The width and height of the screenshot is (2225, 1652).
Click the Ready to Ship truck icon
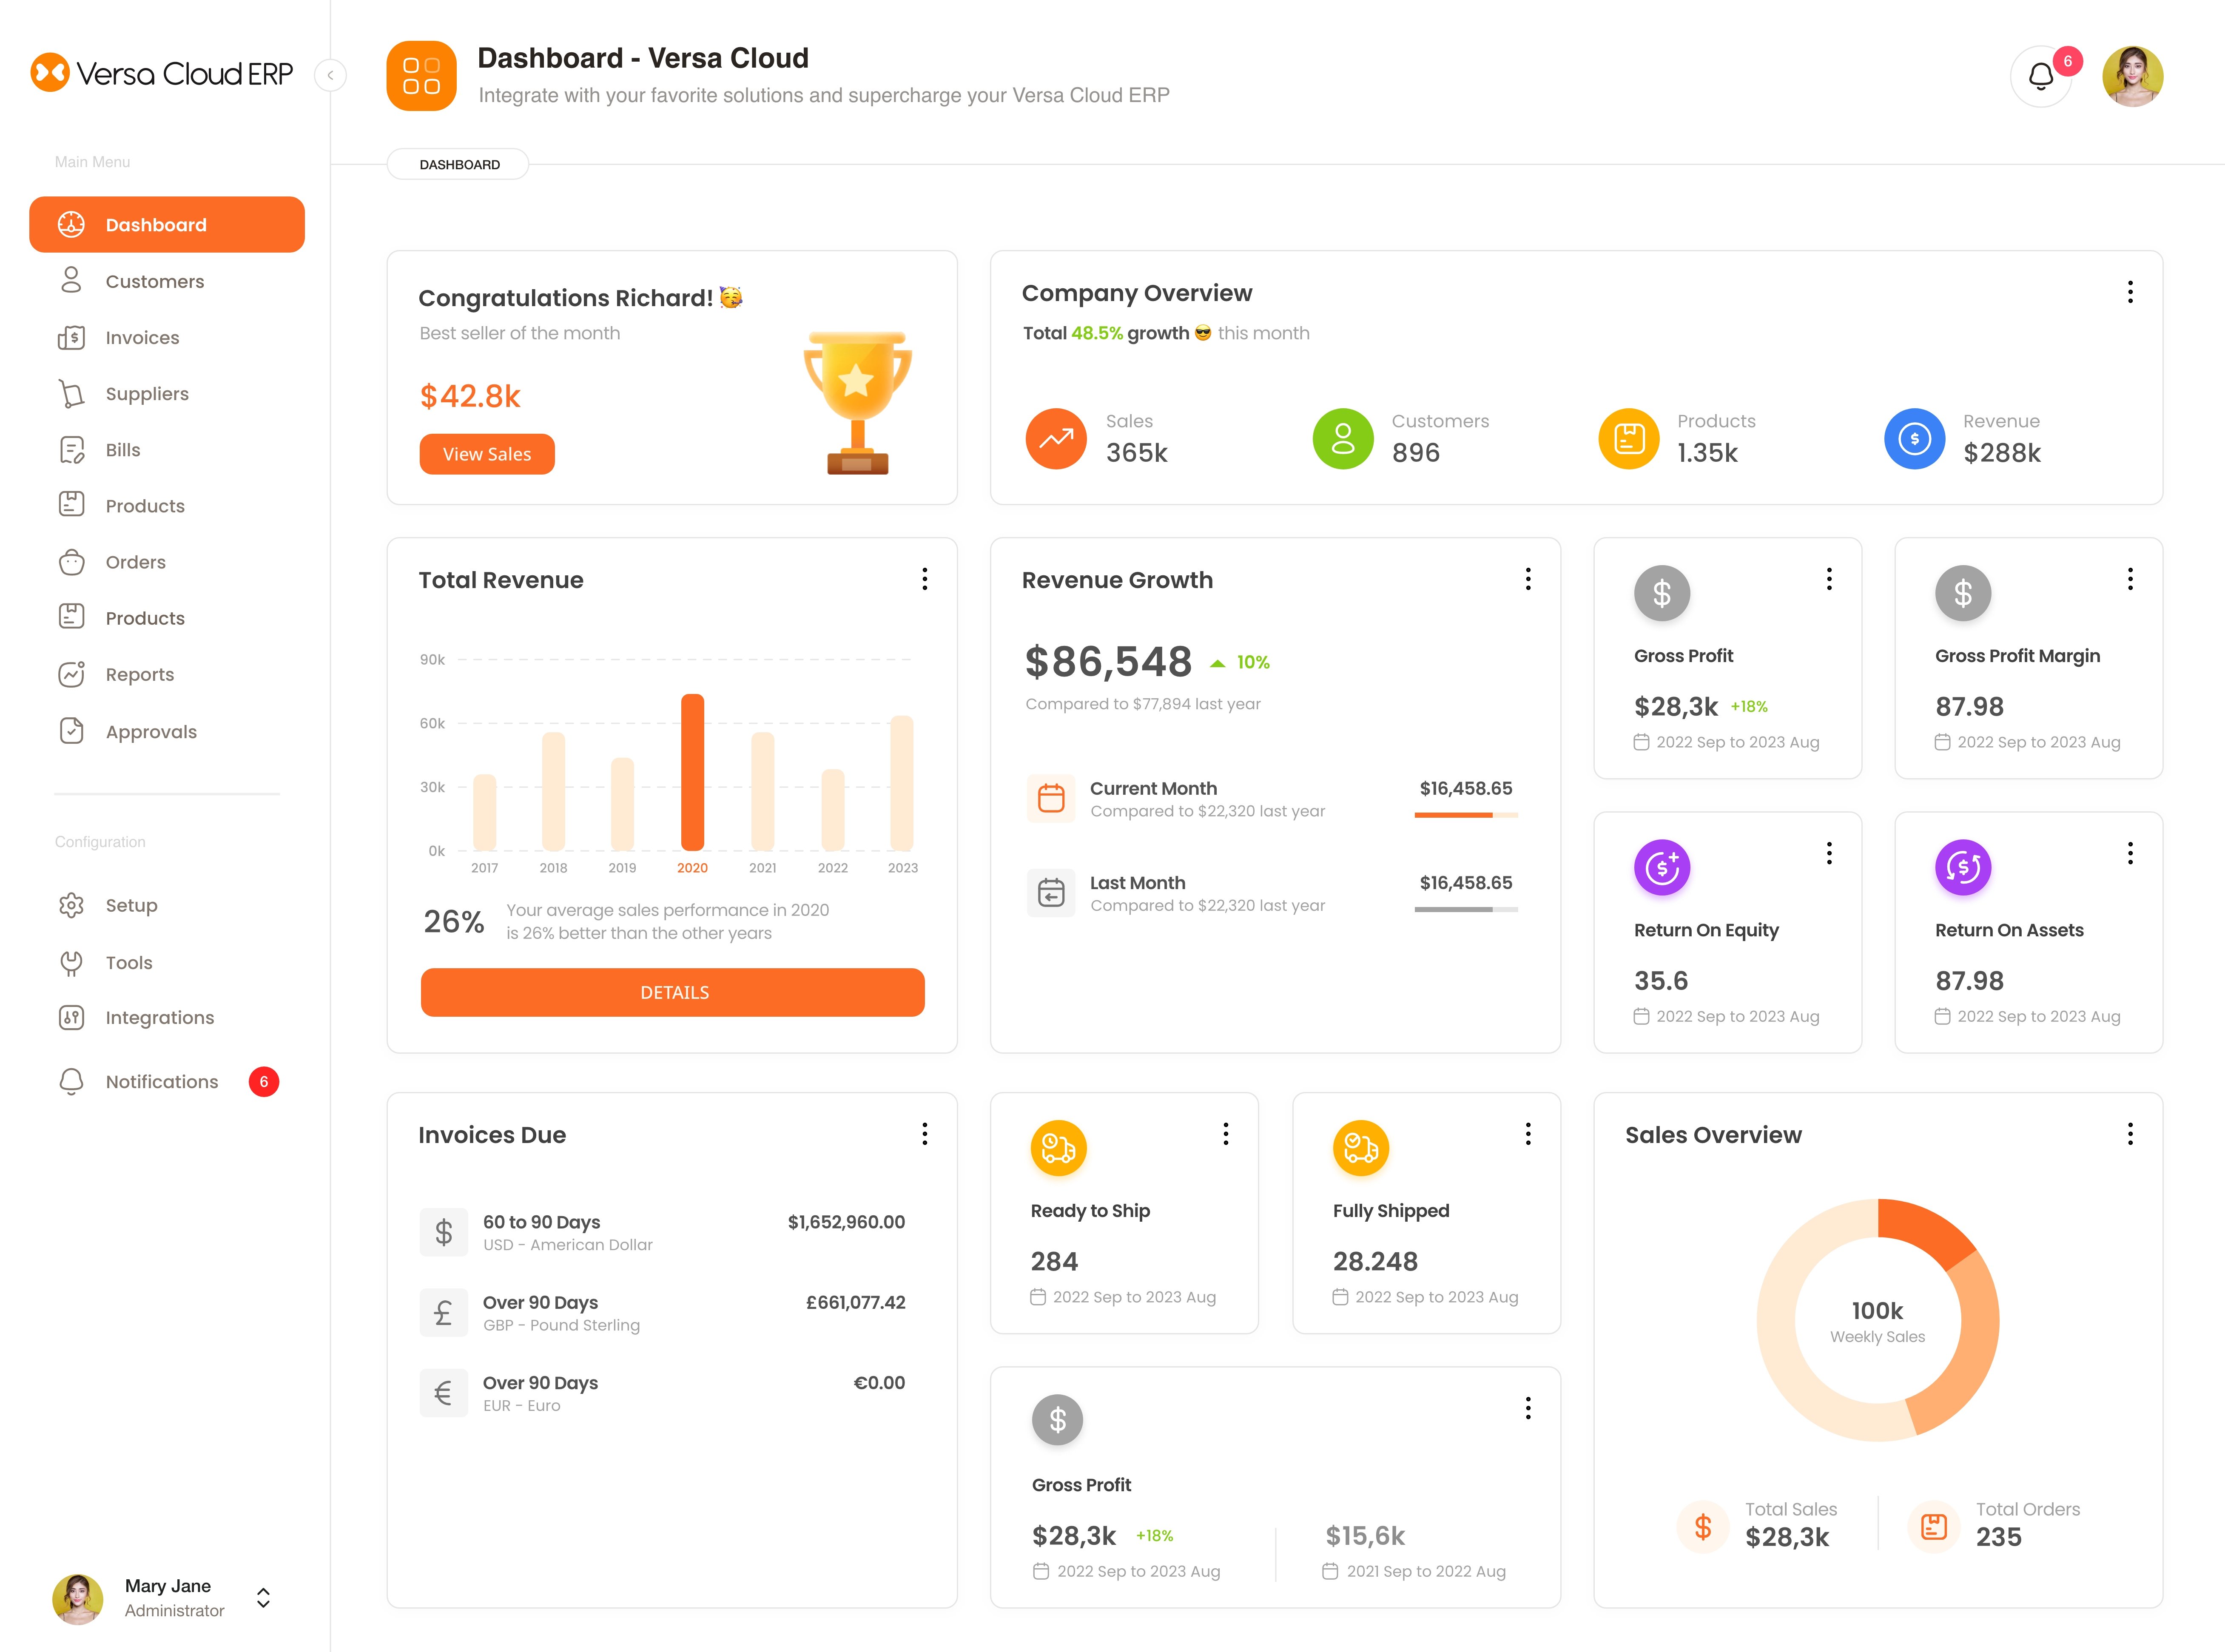pos(1058,1148)
